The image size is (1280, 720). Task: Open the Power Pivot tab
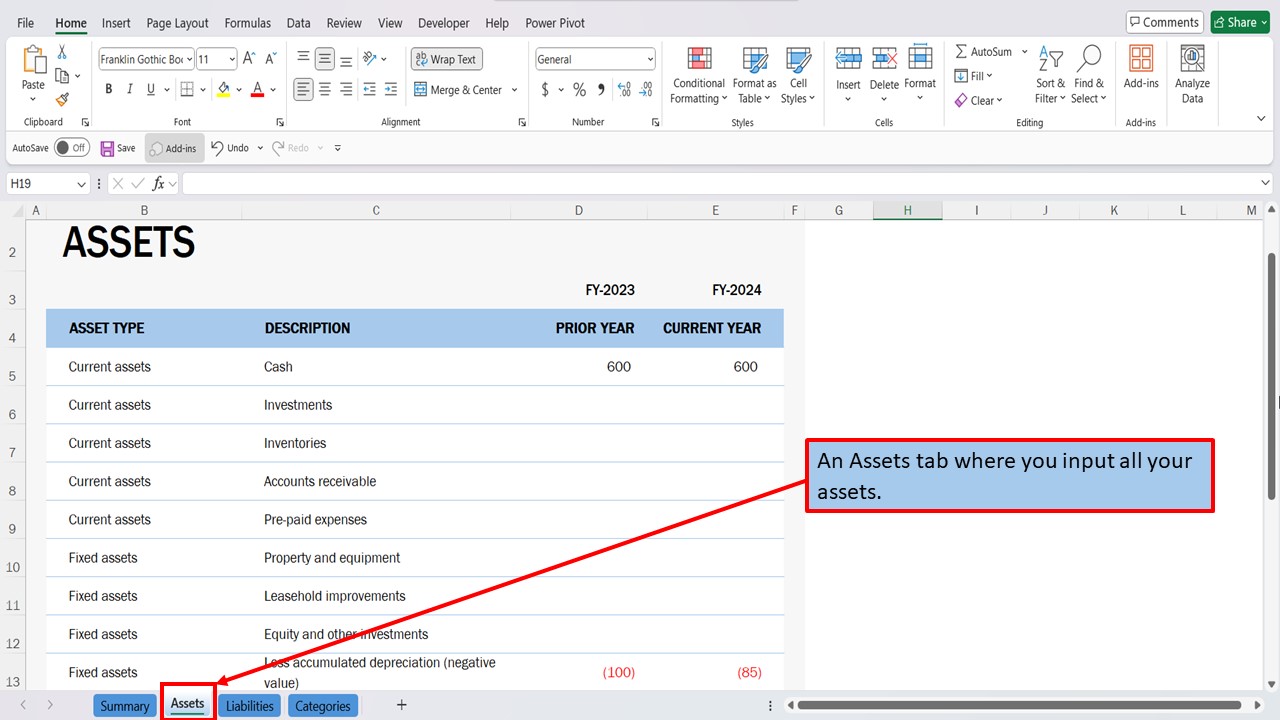555,23
